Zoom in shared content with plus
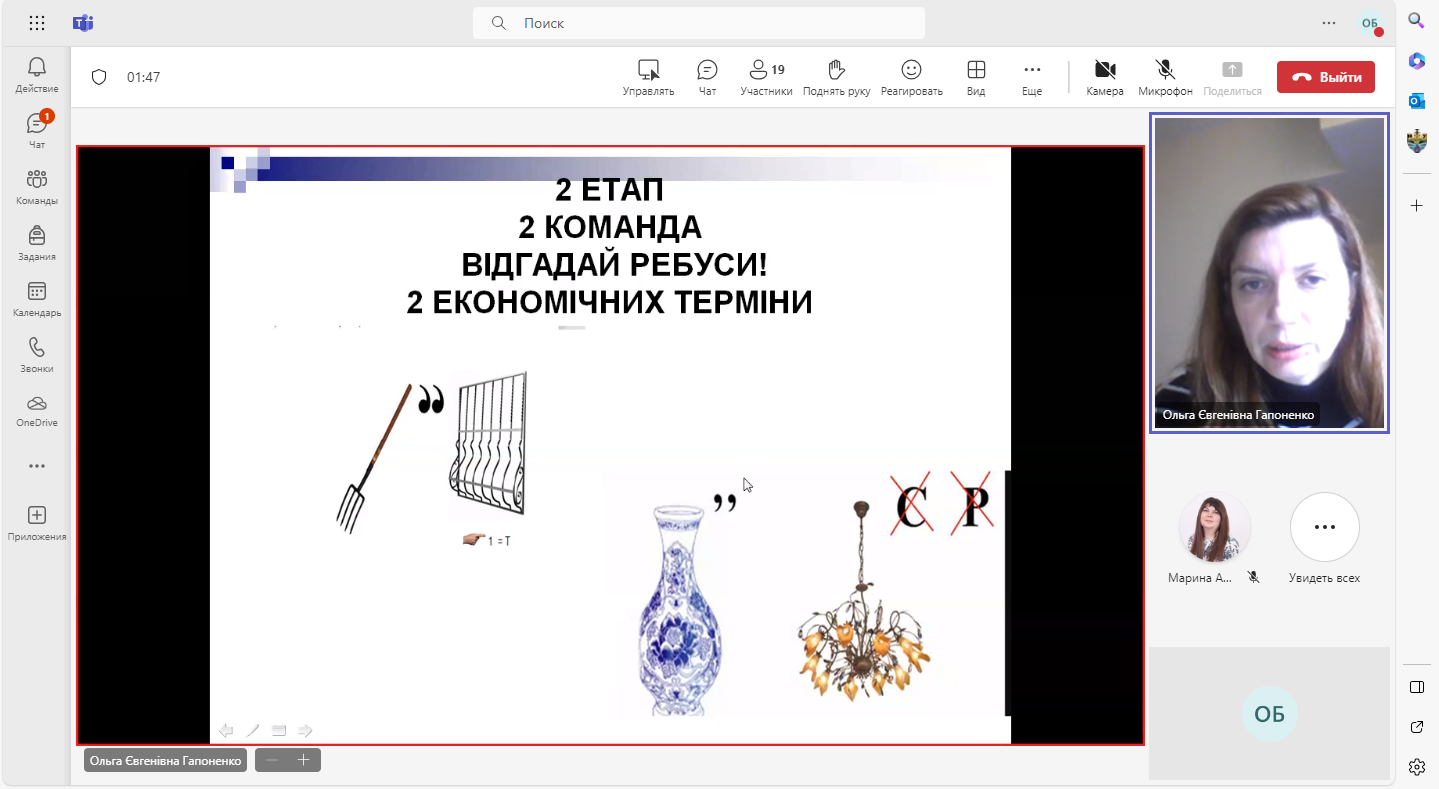Screen dimensions: 1439x789 tap(304, 760)
